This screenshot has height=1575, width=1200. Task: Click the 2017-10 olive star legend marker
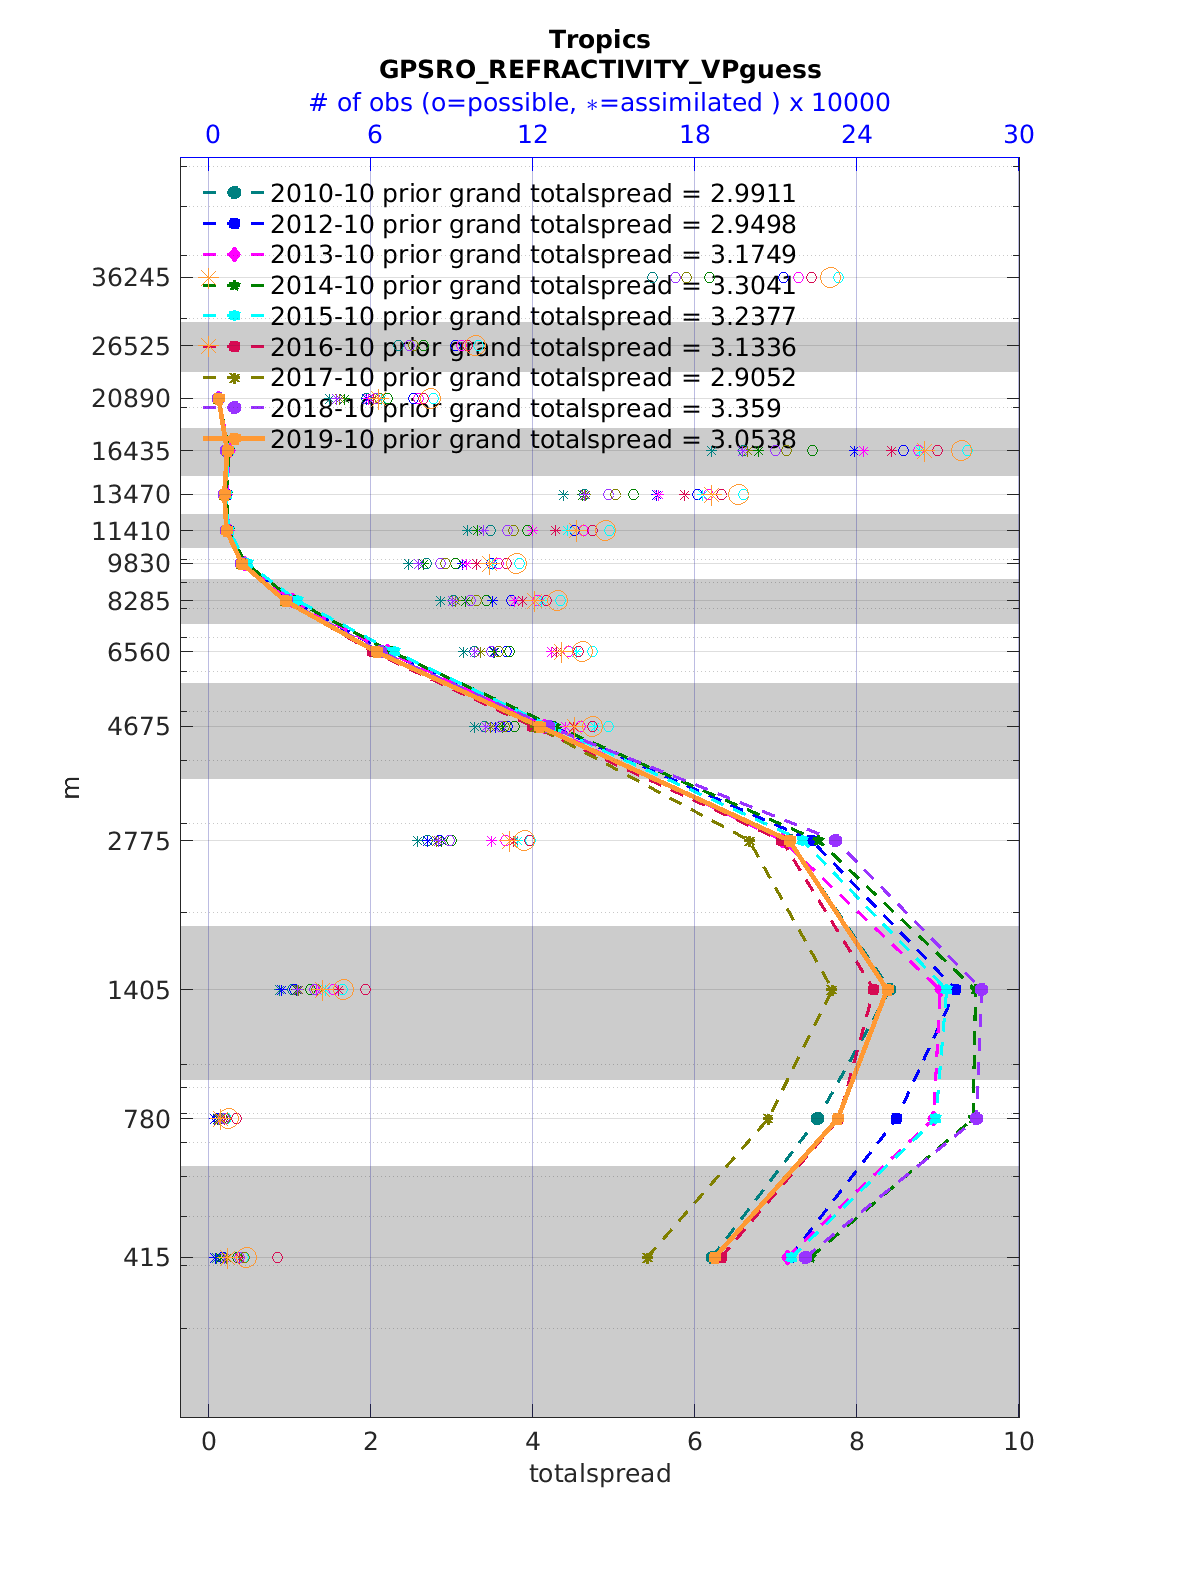click(234, 378)
